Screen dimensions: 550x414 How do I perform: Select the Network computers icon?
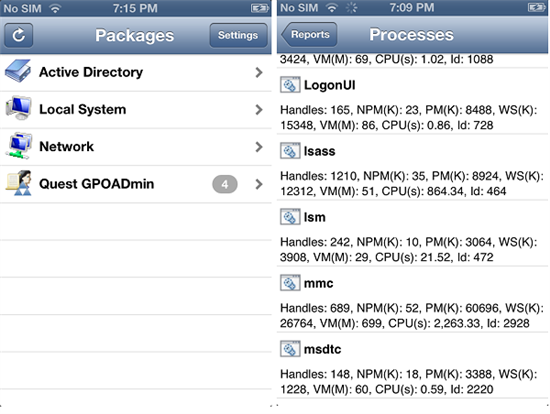(x=19, y=146)
